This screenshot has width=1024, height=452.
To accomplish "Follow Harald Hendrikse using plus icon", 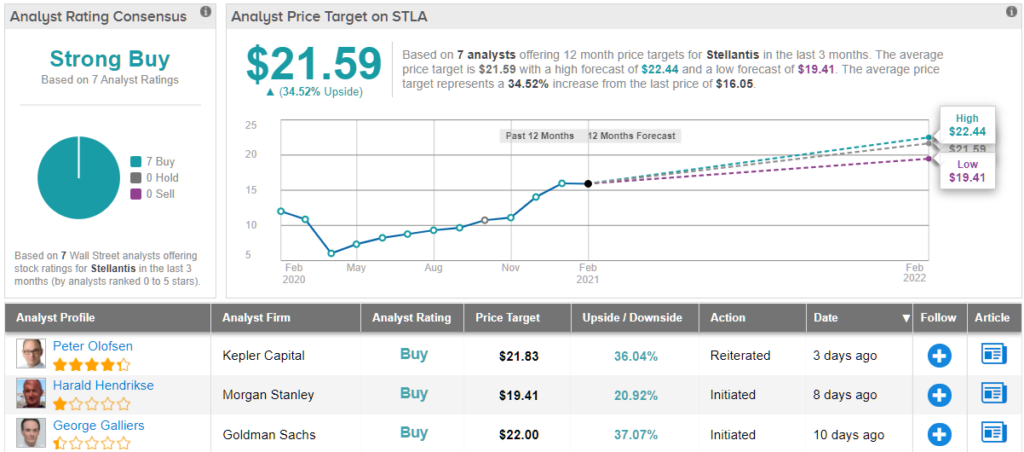I will pos(939,394).
